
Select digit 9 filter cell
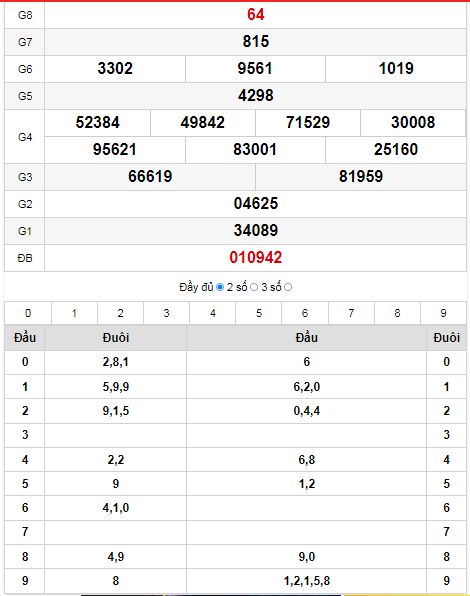coord(443,313)
